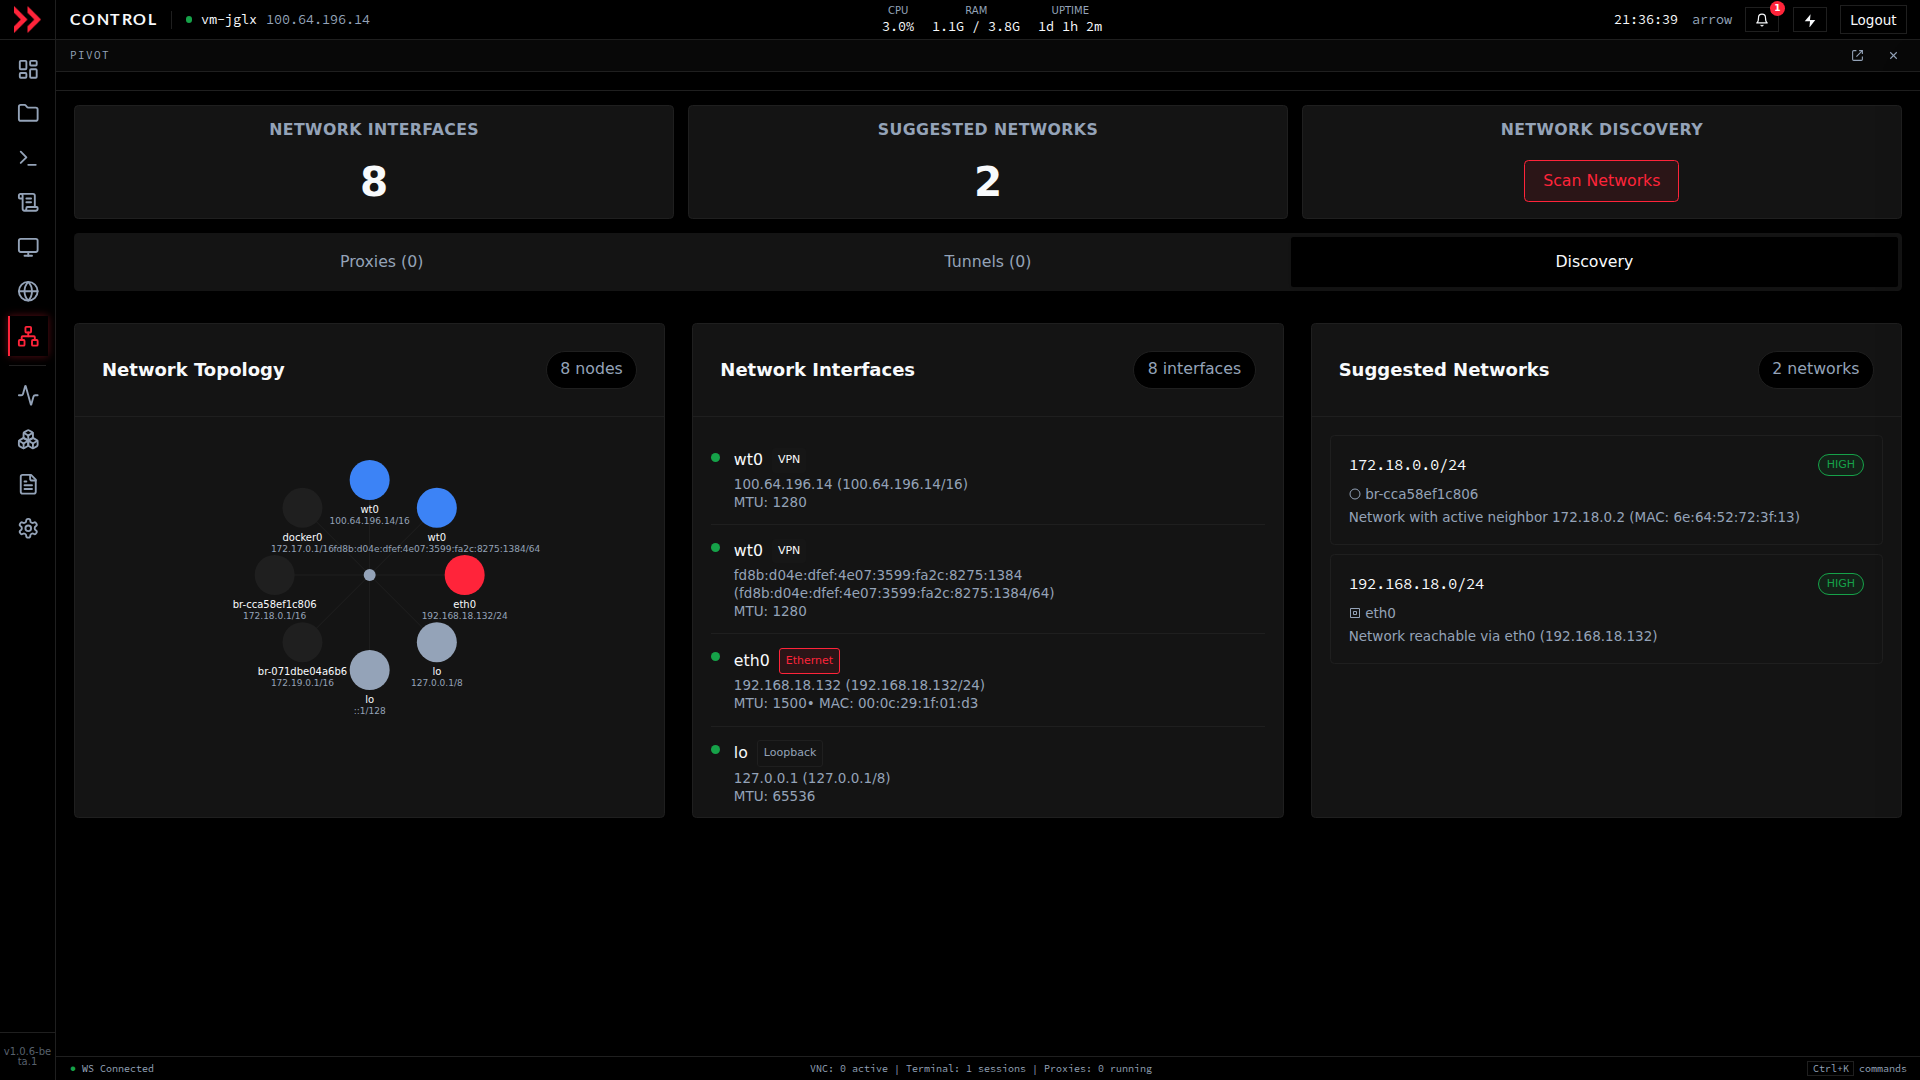Click the red double-chevron app logo
This screenshot has width=1920, height=1080.
click(x=27, y=19)
